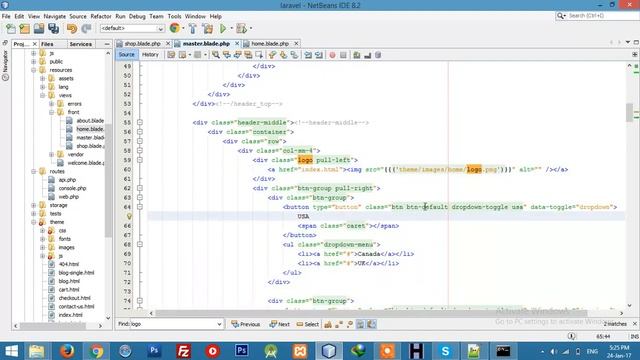Screen dimensions: 640x360
Task: Switch to Source view of editor
Action: [127, 54]
